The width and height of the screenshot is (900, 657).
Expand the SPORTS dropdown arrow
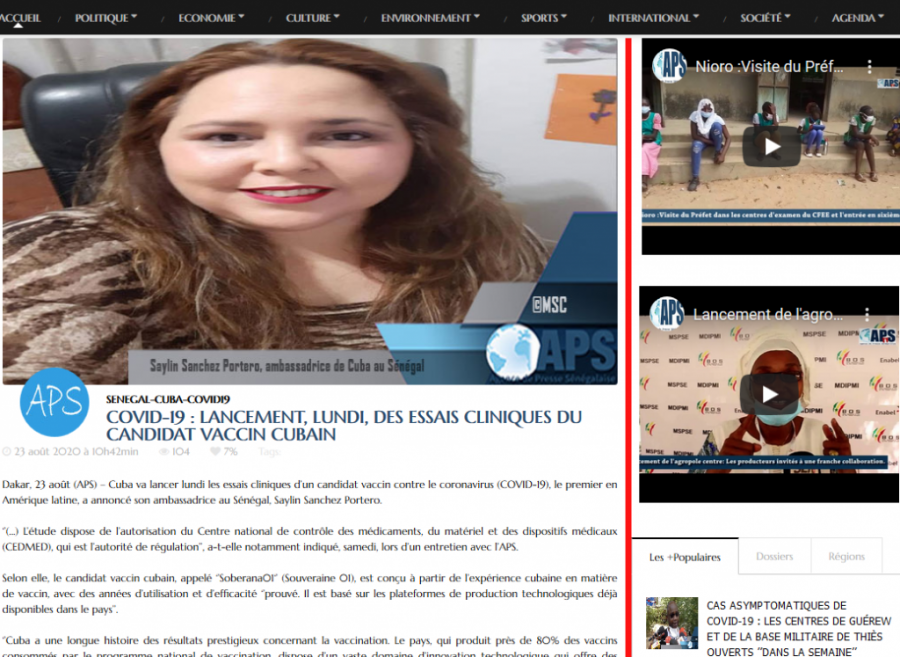point(564,17)
